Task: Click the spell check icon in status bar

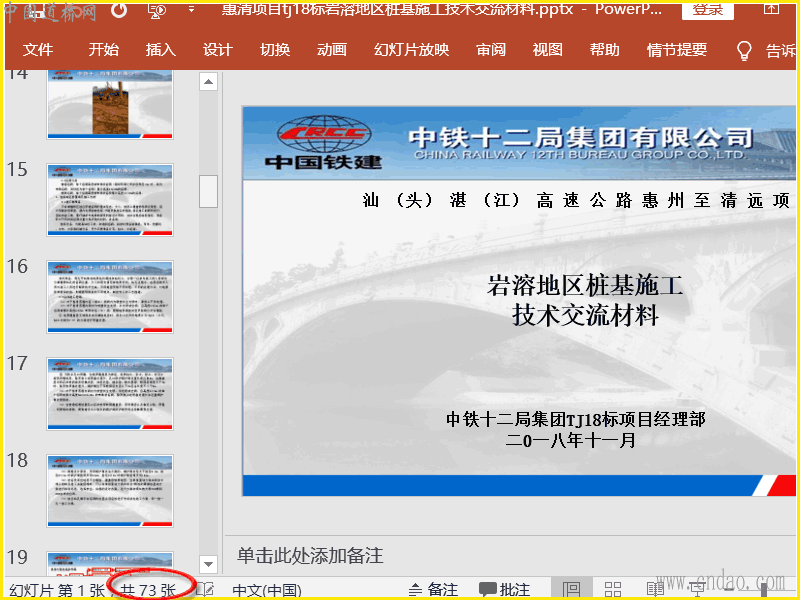Action: 205,590
